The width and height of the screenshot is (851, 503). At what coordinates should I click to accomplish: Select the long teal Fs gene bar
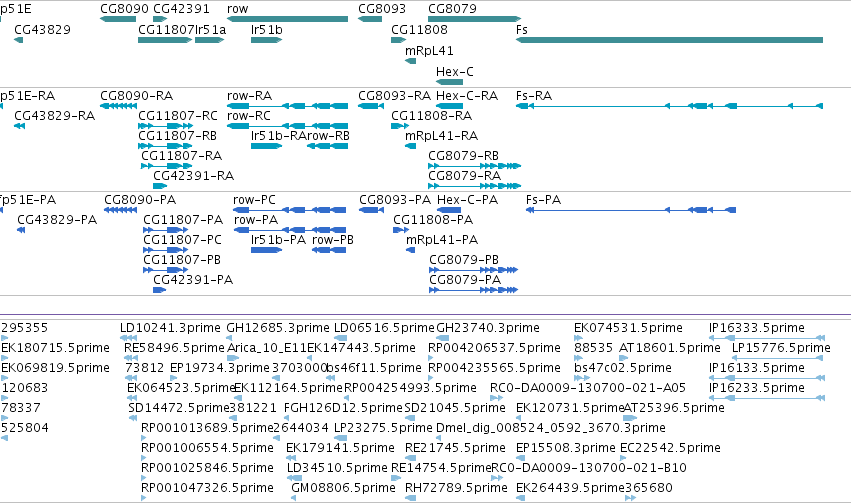669,40
